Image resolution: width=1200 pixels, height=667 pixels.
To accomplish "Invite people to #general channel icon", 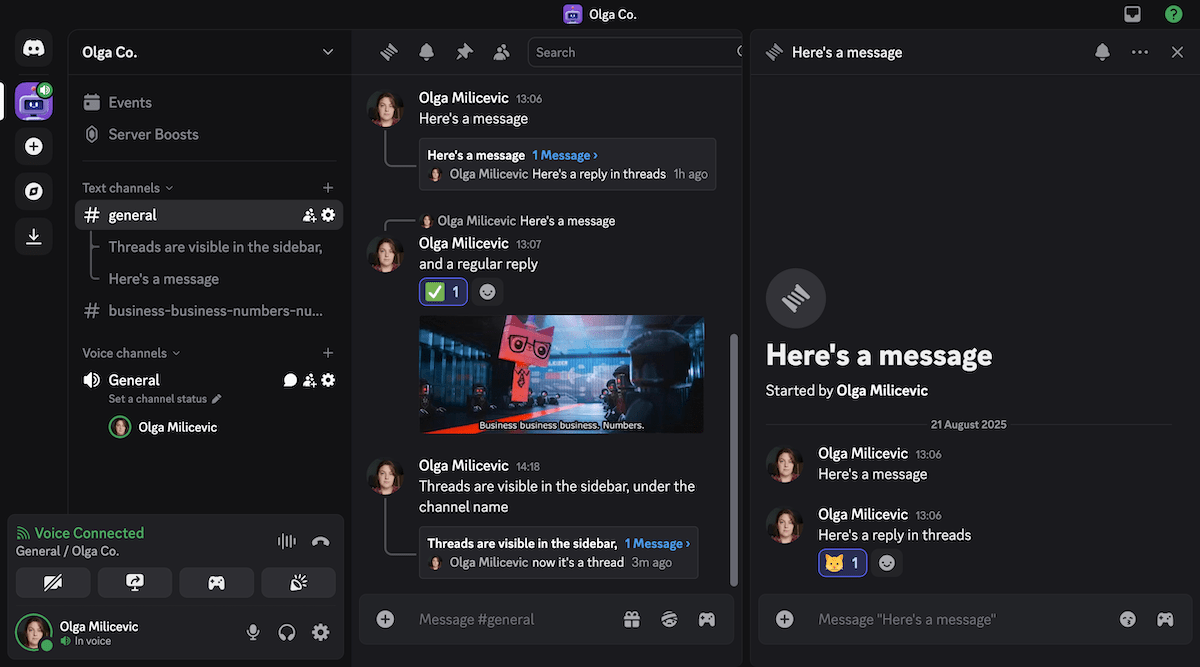I will tap(309, 215).
